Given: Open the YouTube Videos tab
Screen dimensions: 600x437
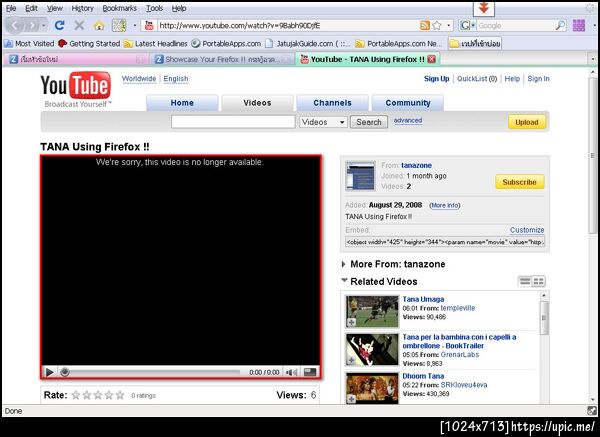Looking at the screenshot, I should (257, 103).
